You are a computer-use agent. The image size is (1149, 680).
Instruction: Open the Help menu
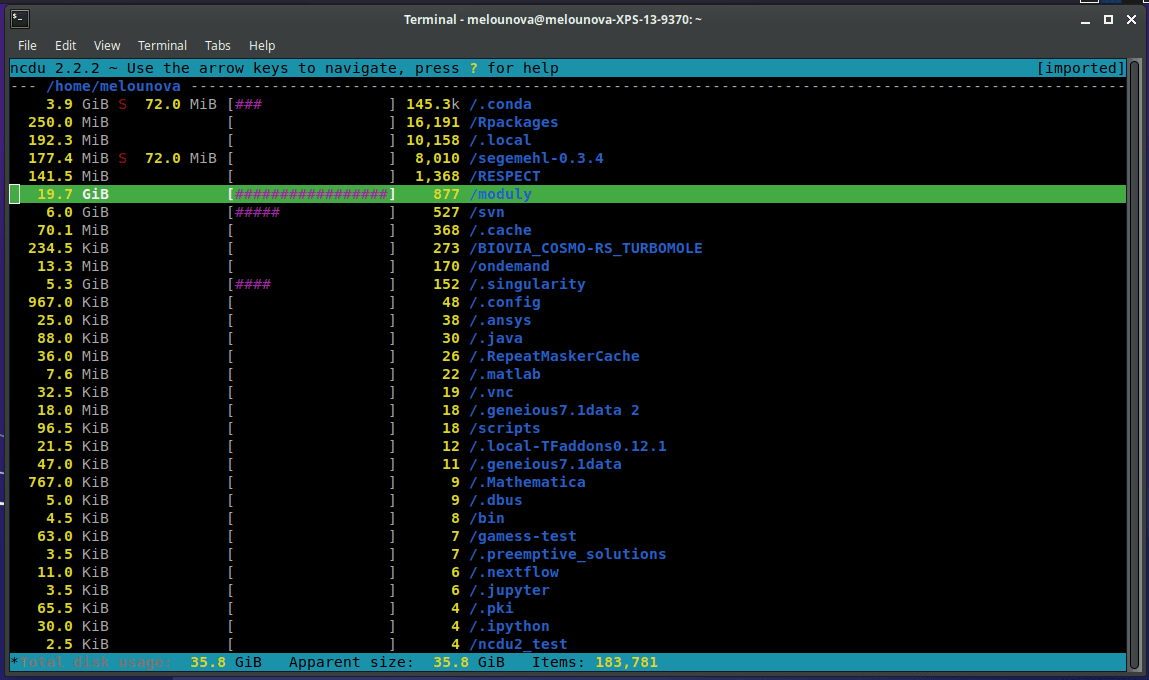(262, 45)
